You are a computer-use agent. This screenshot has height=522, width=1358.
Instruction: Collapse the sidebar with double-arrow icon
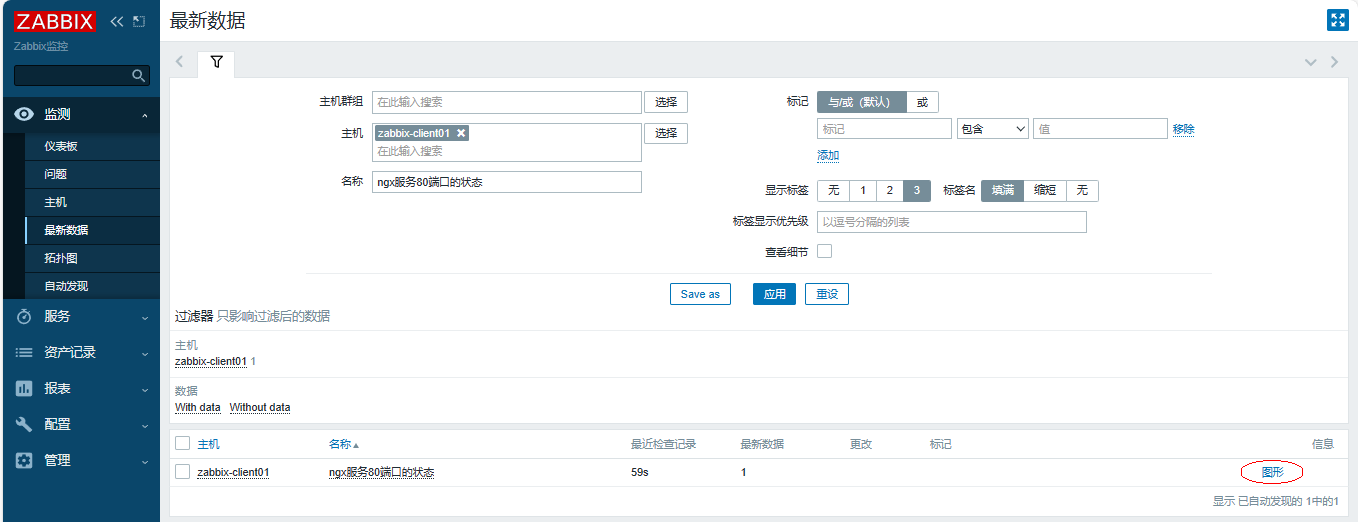(116, 21)
